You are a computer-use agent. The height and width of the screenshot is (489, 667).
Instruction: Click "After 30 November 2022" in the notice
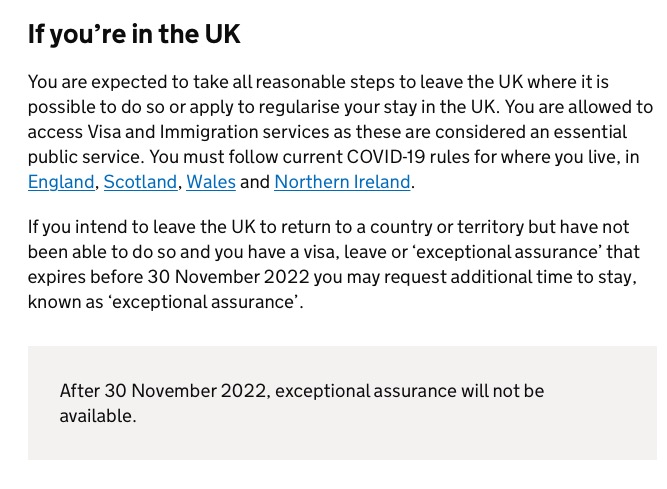point(163,391)
